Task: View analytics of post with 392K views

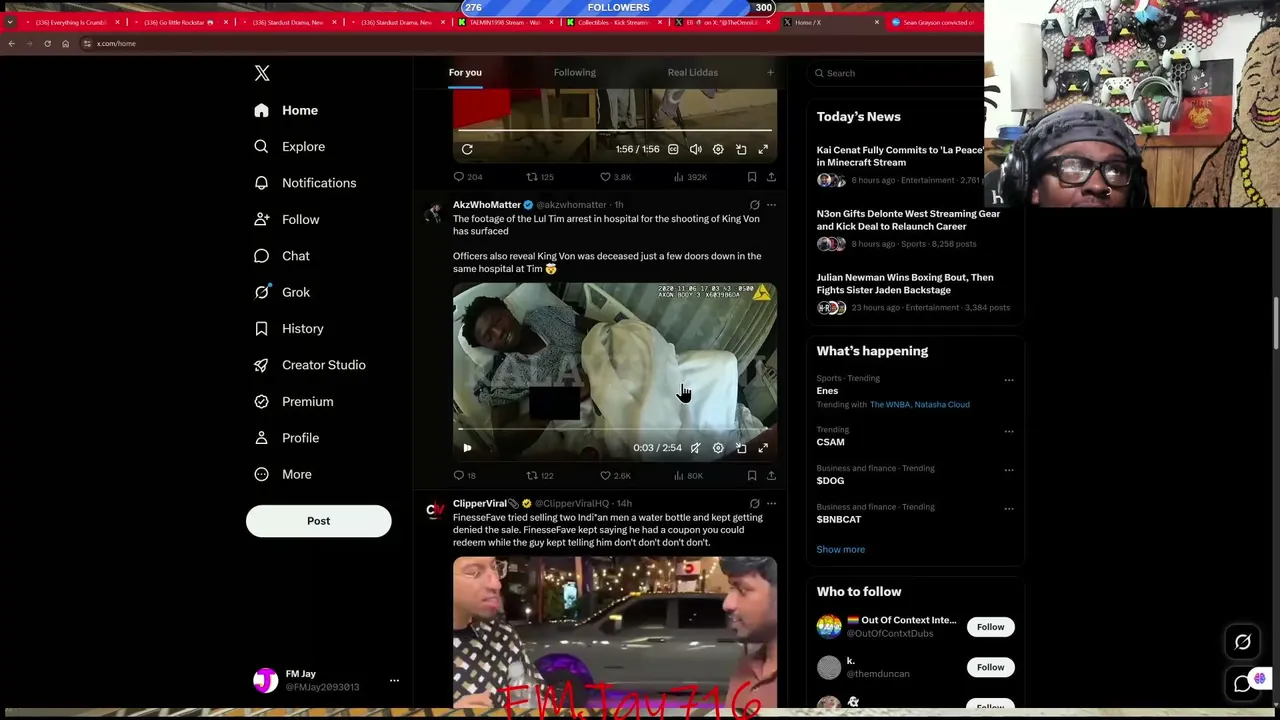Action: coord(689,177)
